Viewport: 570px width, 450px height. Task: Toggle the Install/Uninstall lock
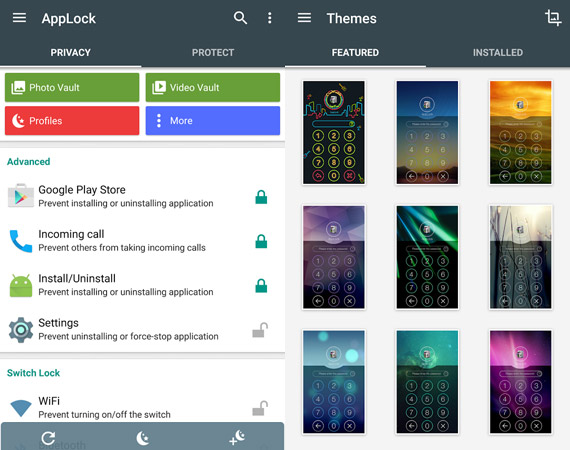261,286
